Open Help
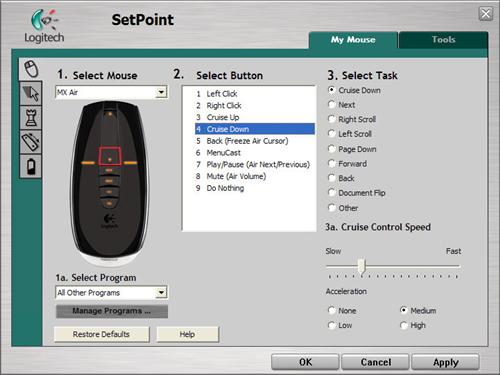500x375 pixels. click(187, 334)
